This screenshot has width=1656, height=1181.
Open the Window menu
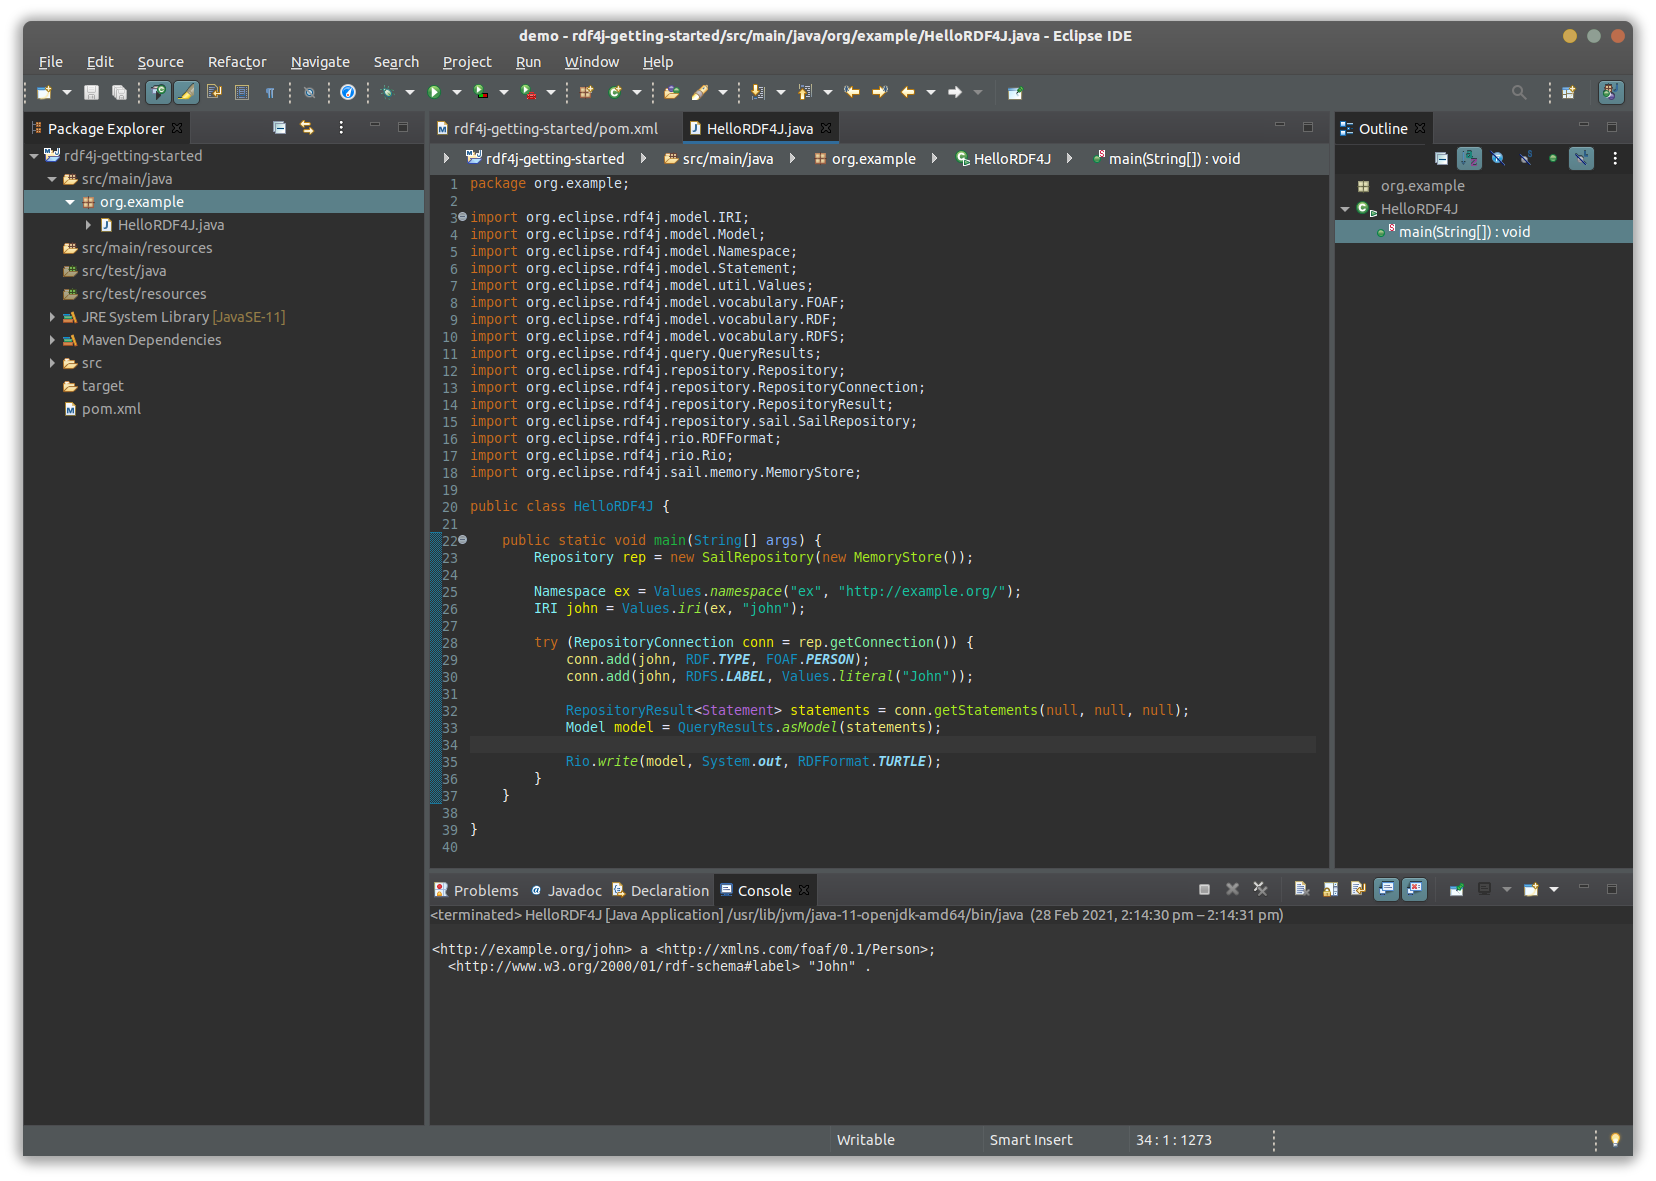point(592,62)
